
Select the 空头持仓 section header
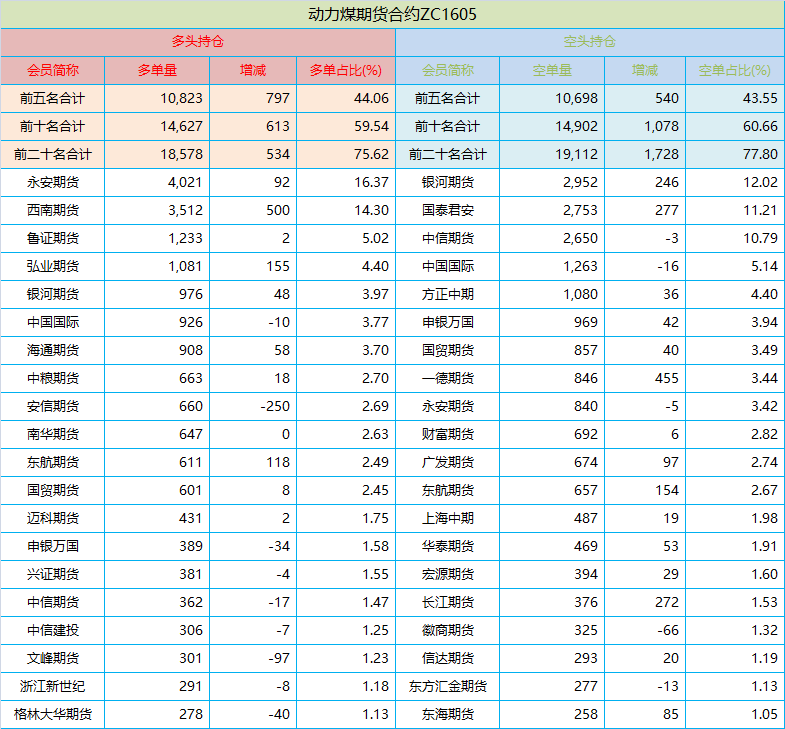click(x=590, y=42)
